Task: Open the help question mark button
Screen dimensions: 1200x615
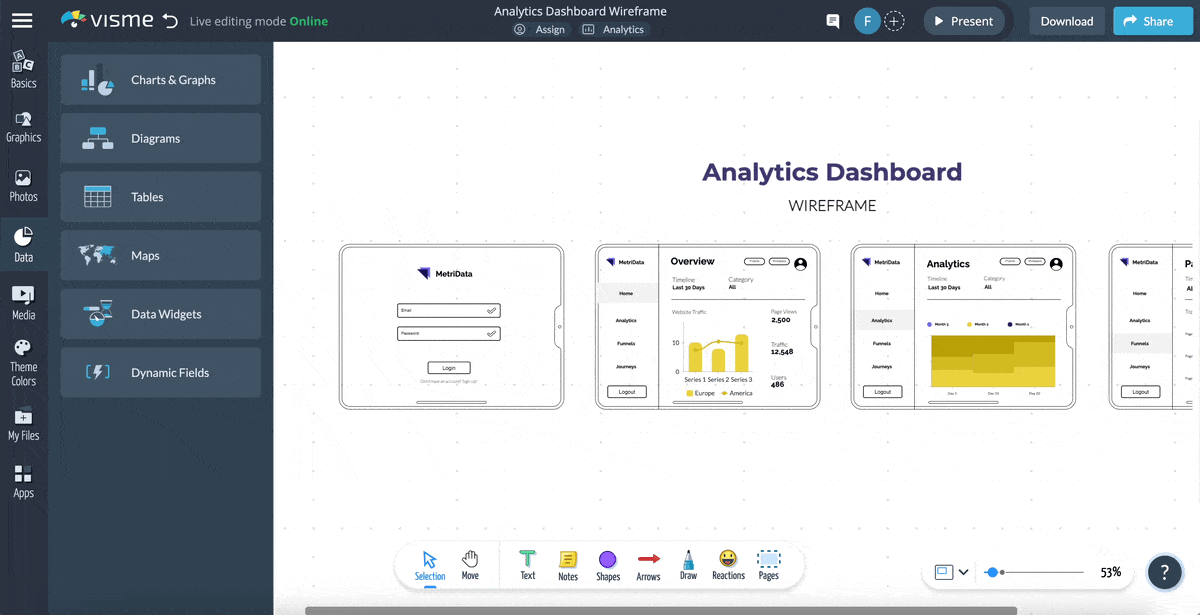Action: pos(1165,572)
